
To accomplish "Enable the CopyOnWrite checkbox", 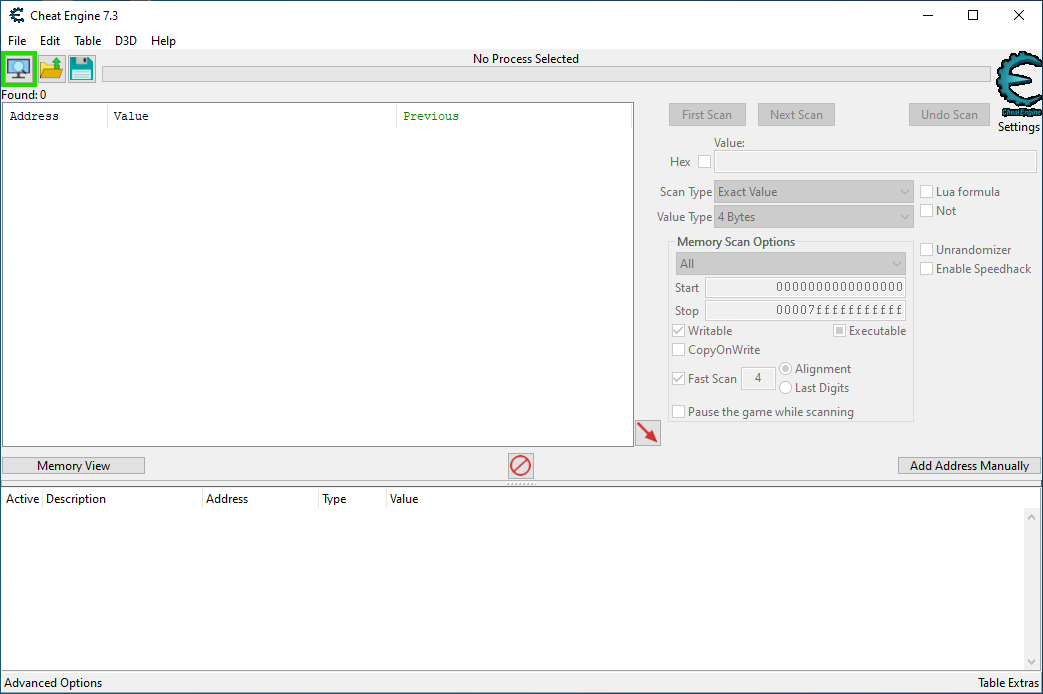I will pos(678,350).
